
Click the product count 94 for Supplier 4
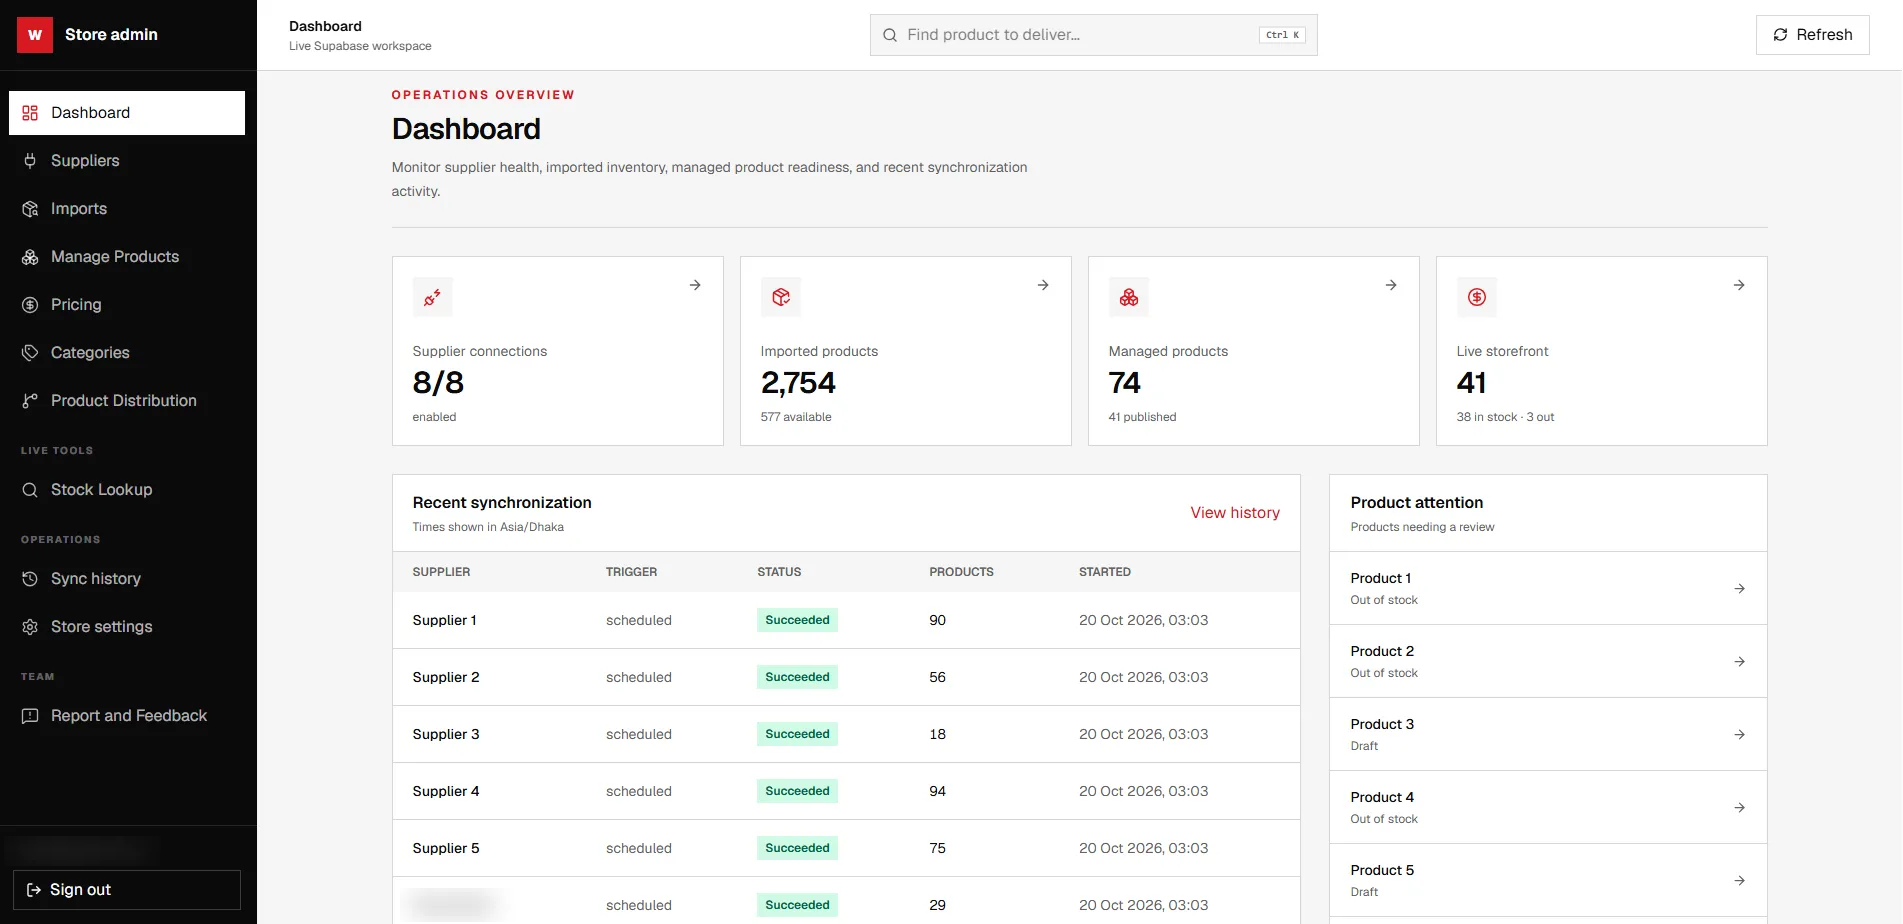click(937, 791)
